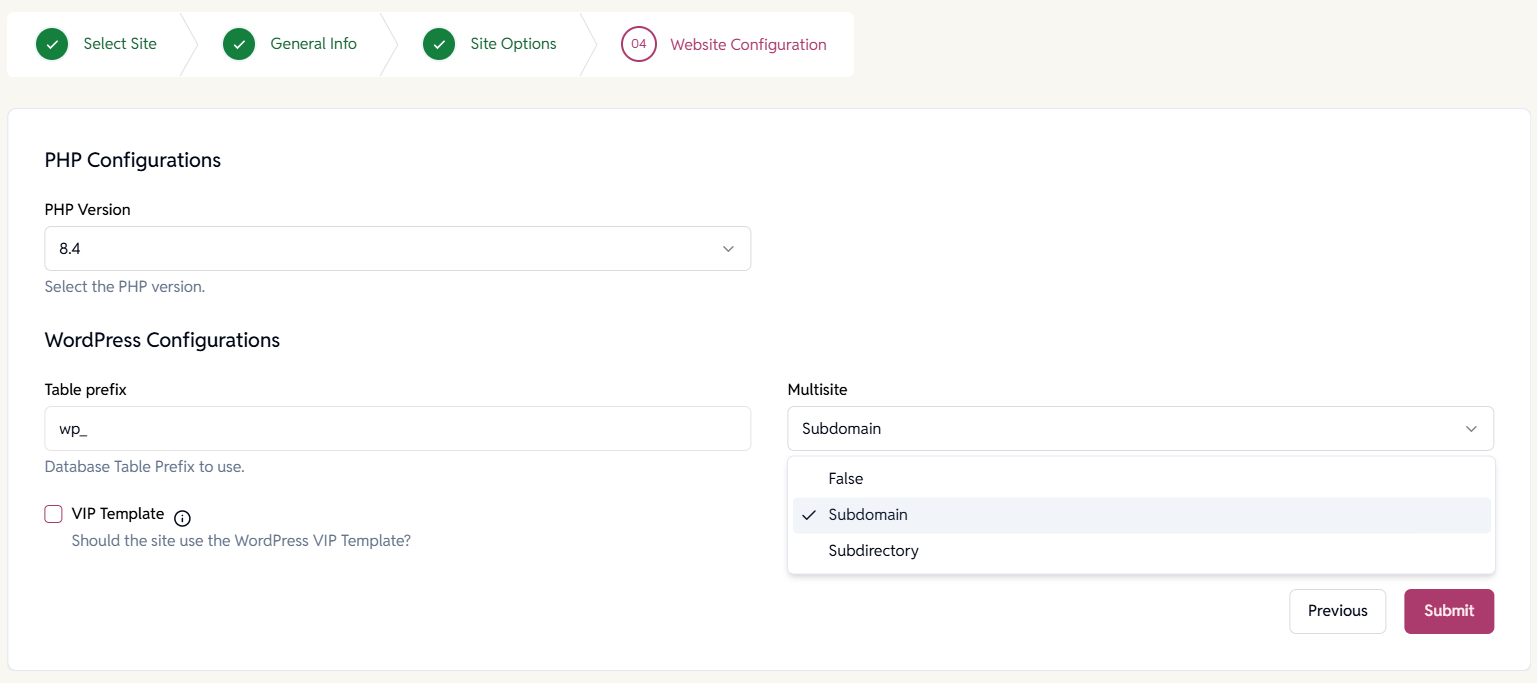Focus the Table prefix input field
This screenshot has height=683, width=1537.
(x=397, y=429)
